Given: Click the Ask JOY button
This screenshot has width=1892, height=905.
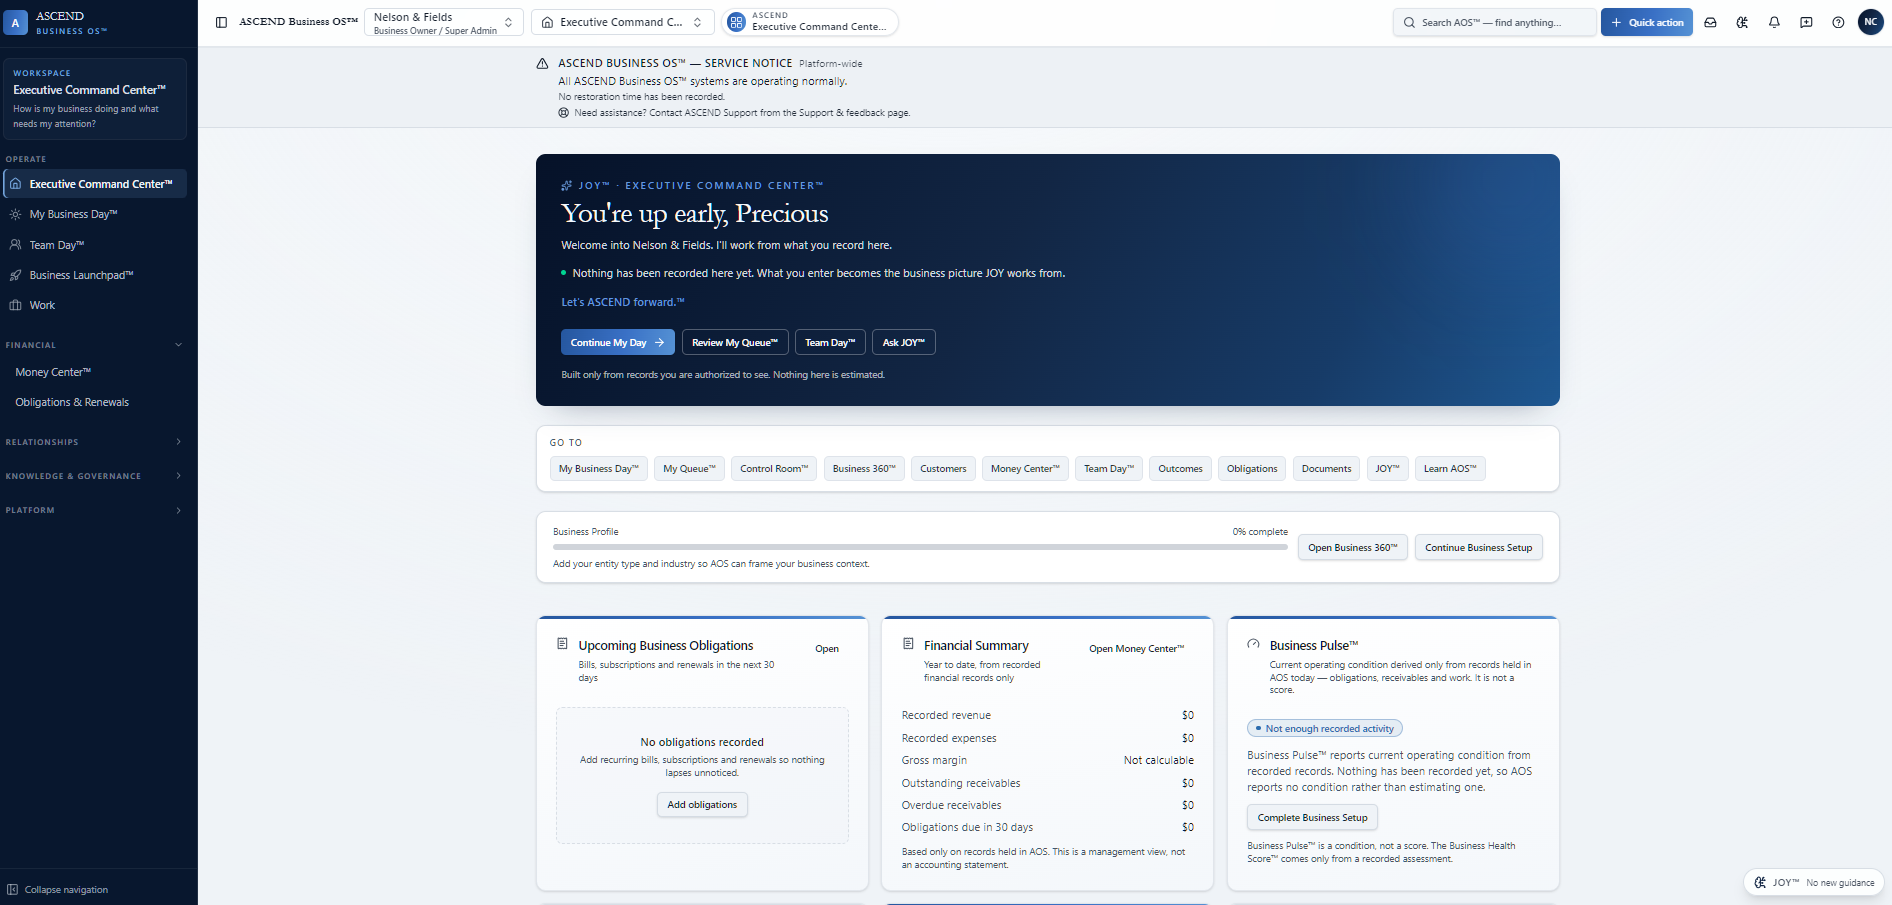Looking at the screenshot, I should coord(903,342).
